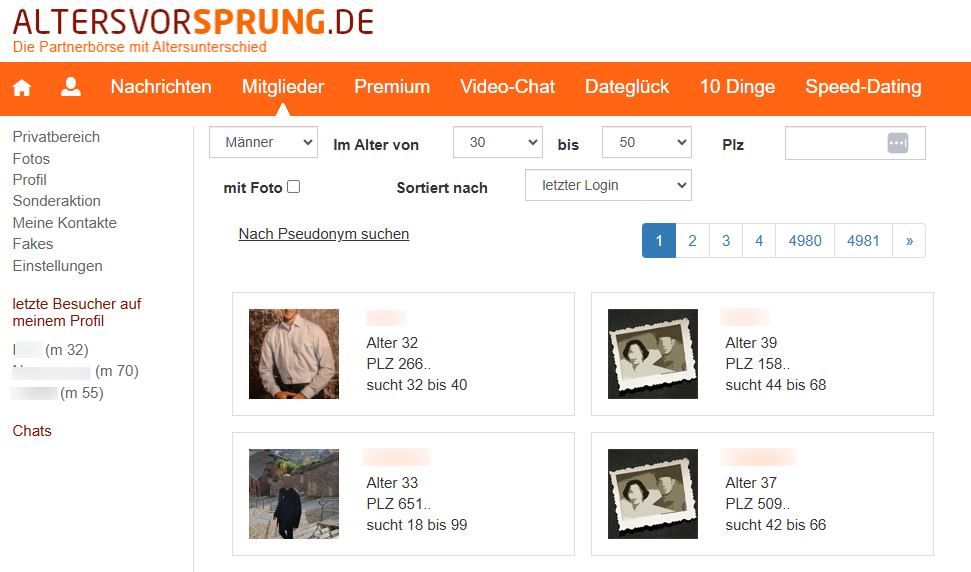This screenshot has width=971, height=572.
Task: Click the text 'sucht 32 bis 40'
Action: [x=417, y=385]
